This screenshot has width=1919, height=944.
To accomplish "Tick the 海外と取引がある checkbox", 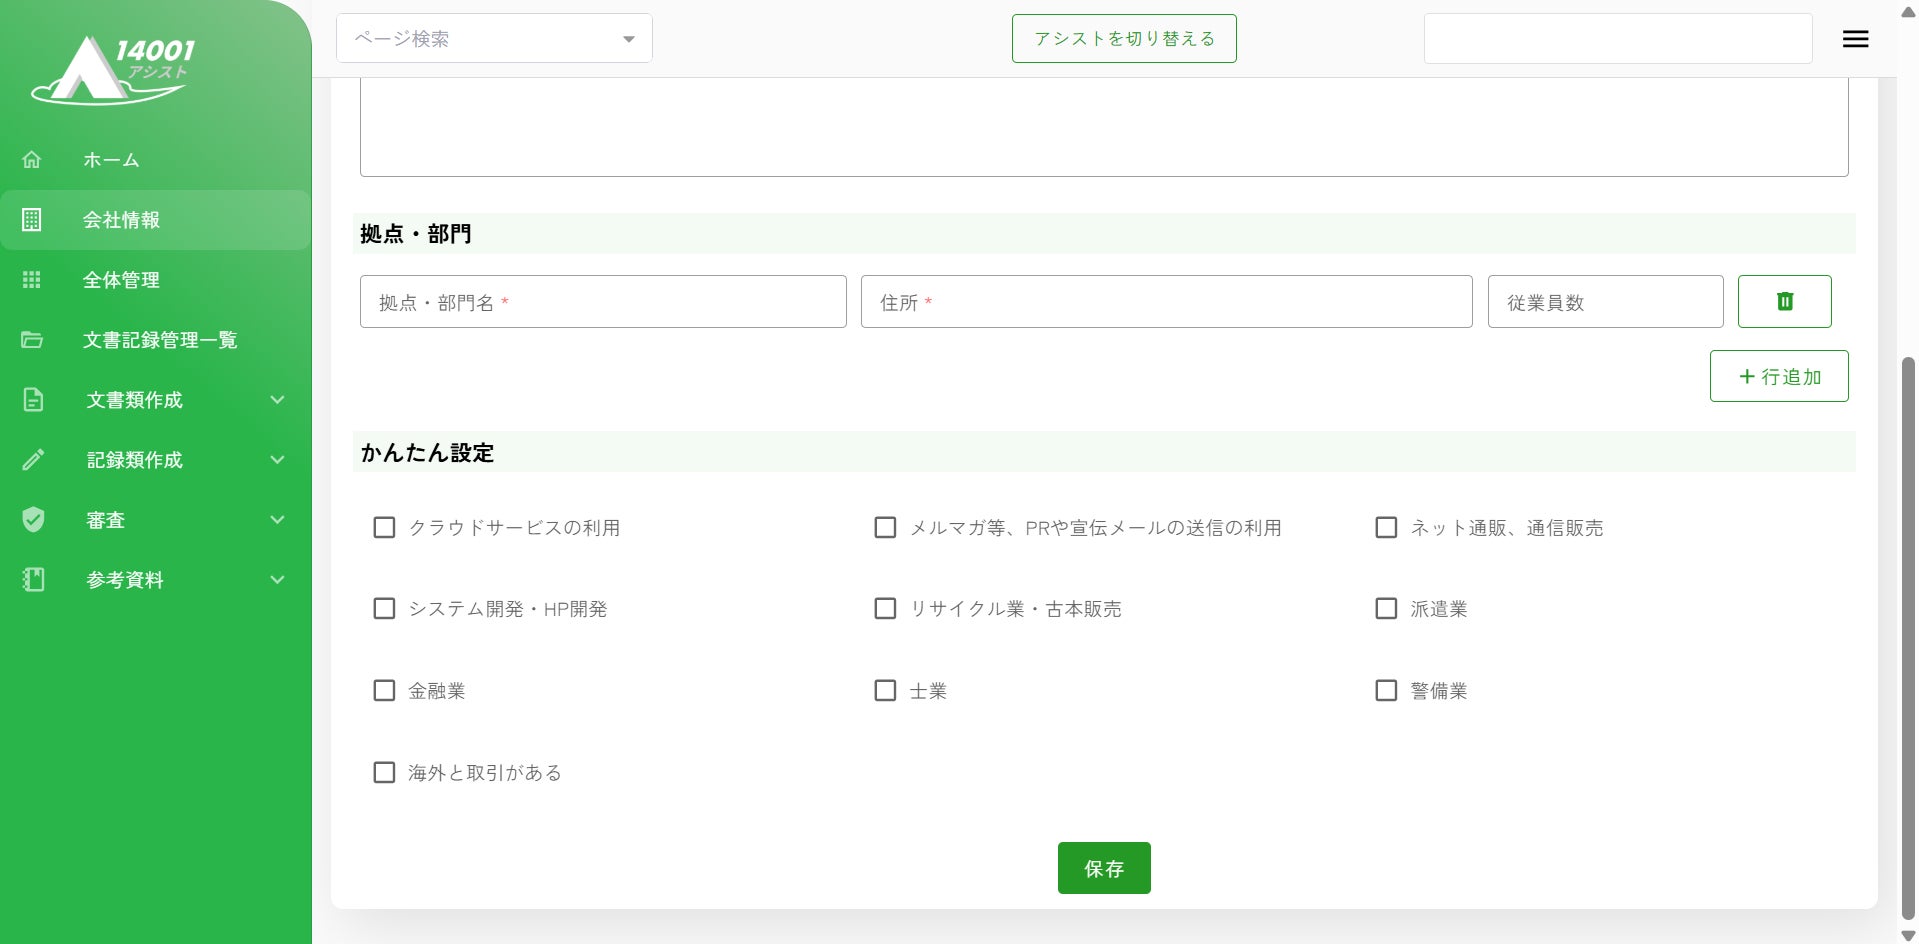I will point(384,772).
